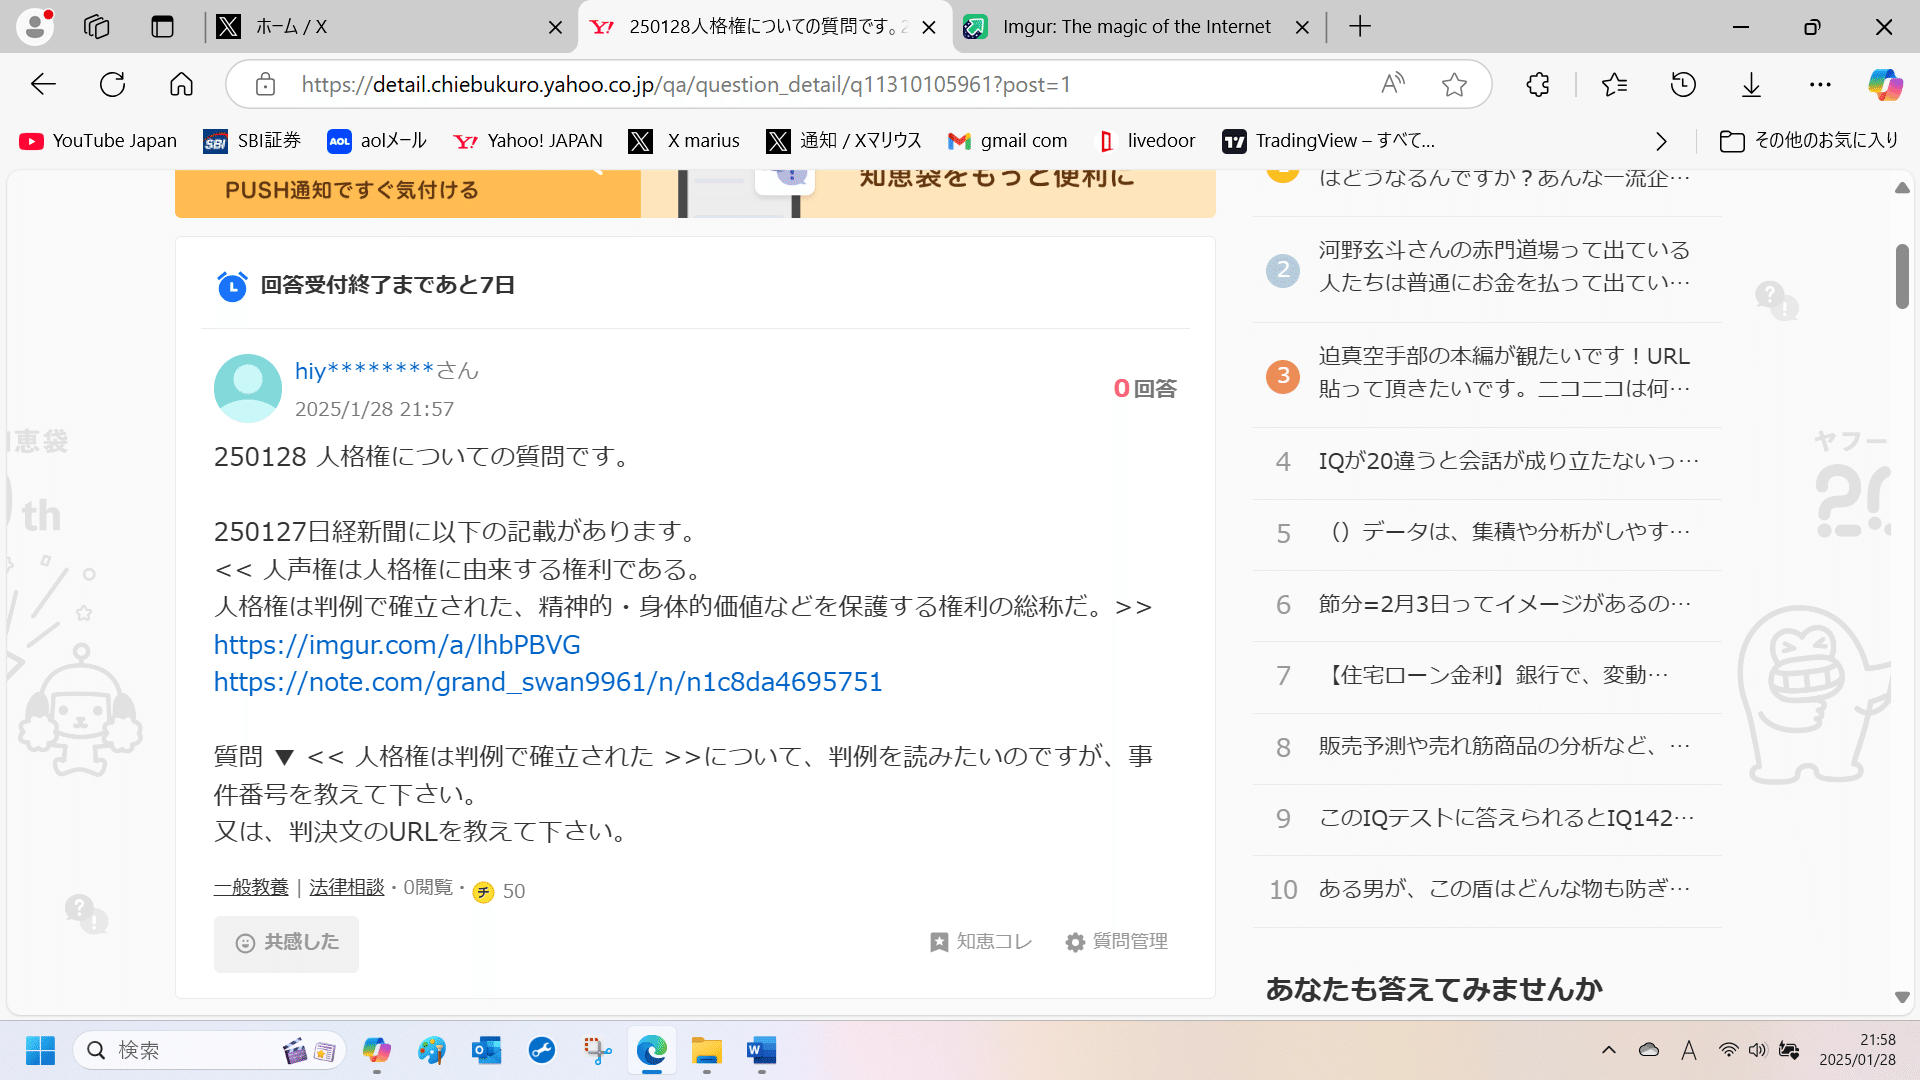Toggle the favorites star for this page
This screenshot has height=1080, width=1920.
coord(1454,84)
